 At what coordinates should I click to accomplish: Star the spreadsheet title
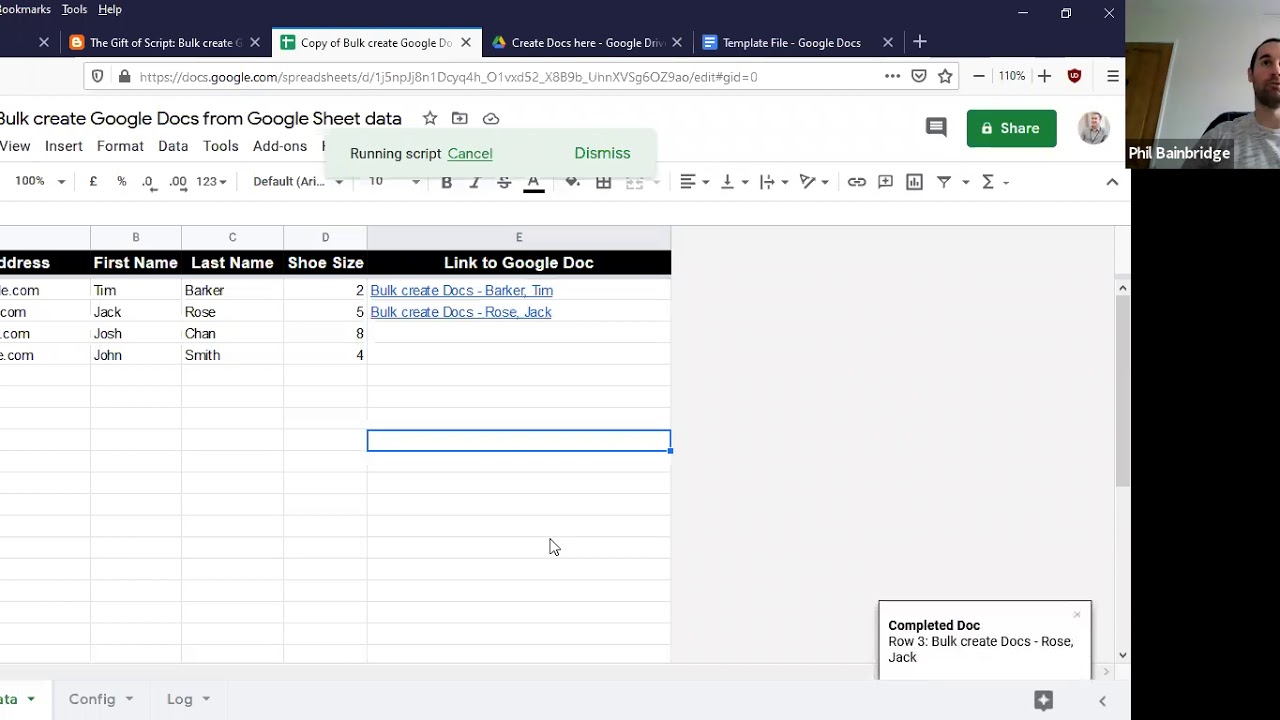(430, 118)
